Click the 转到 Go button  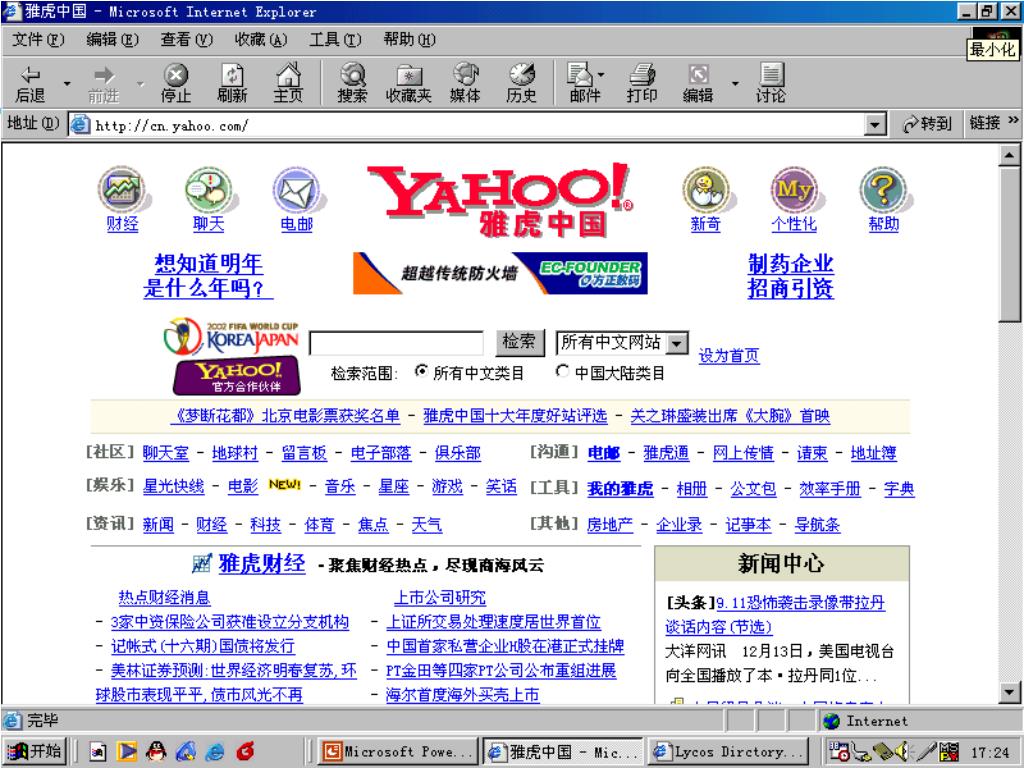pos(927,123)
